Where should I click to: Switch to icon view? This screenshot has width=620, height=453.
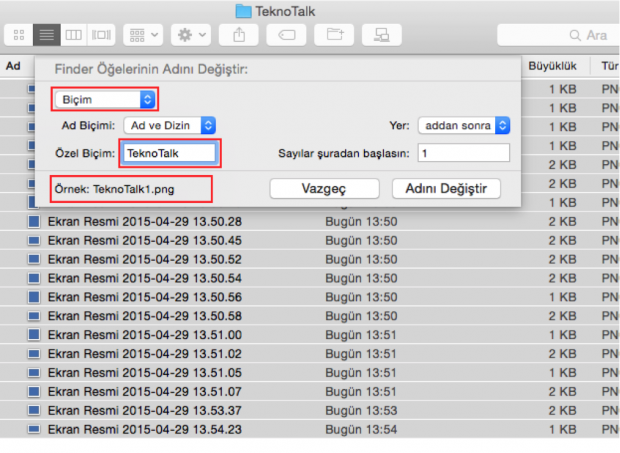(x=19, y=35)
